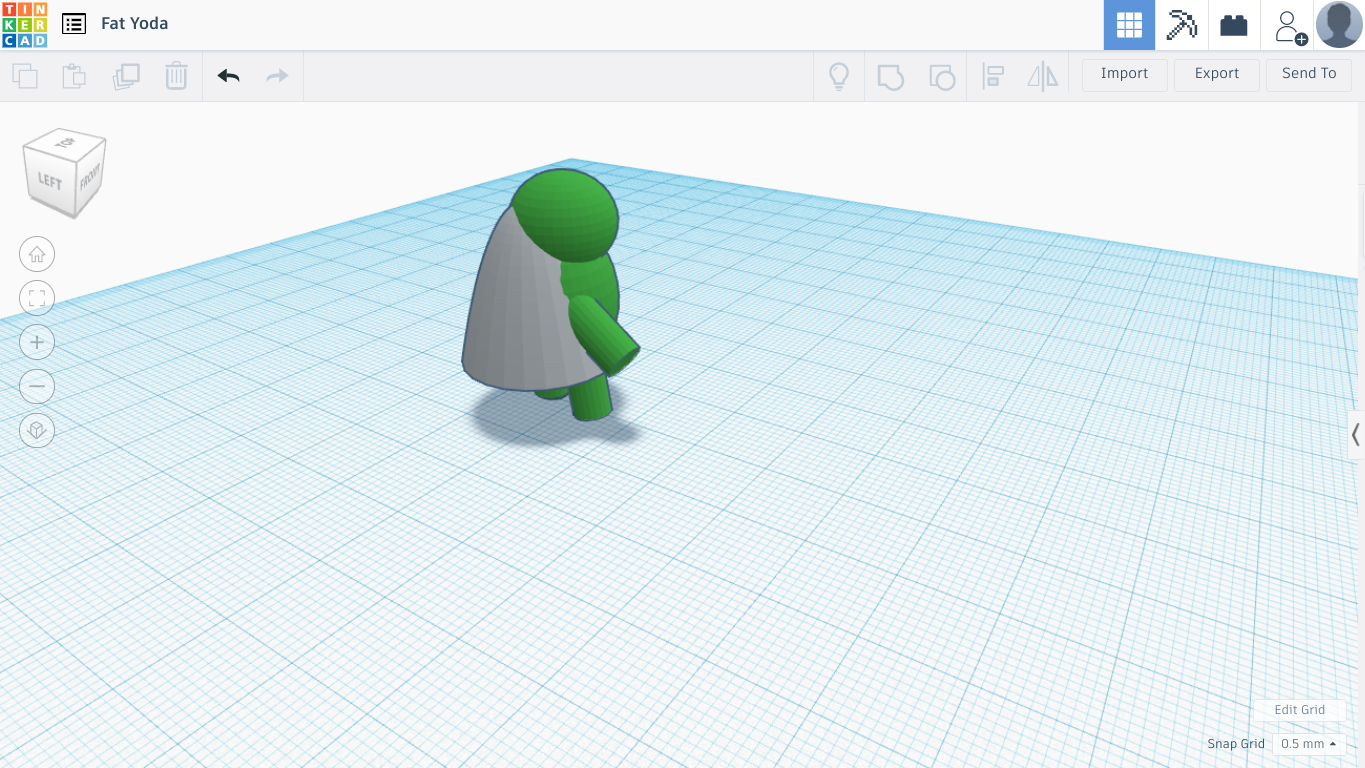
Task: Toggle the 3D editor grid view mode
Action: 1128,25
